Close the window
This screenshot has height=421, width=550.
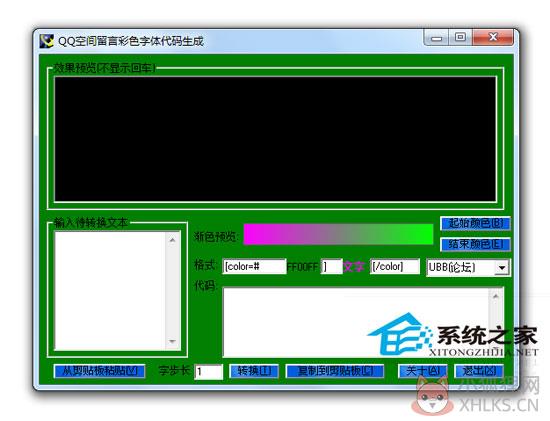[x=493, y=37]
